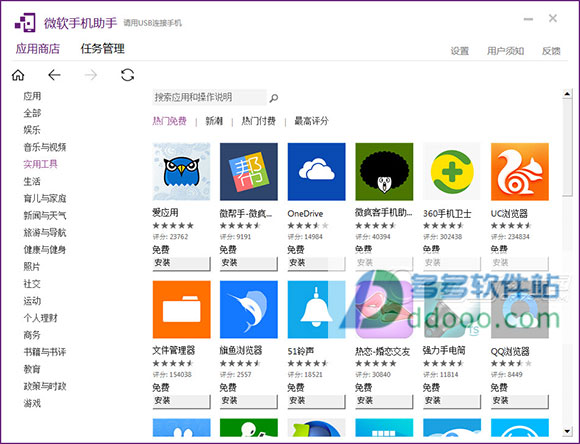This screenshot has width=580, height=444.
Task: Select the 政策与时政 category
Action: [x=45, y=386]
